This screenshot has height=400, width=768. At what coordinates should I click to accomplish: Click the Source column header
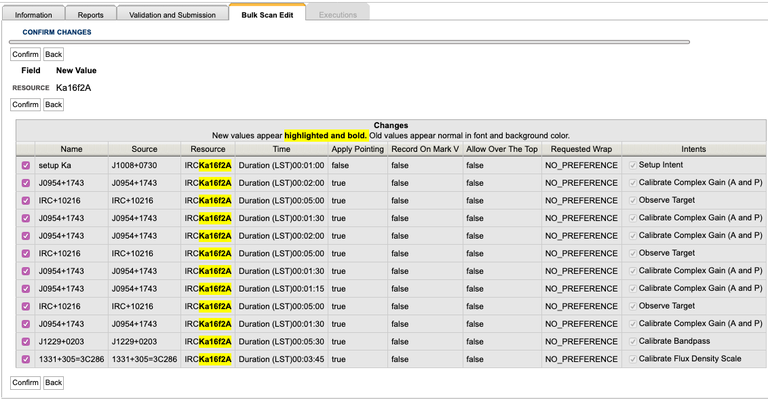coord(144,149)
